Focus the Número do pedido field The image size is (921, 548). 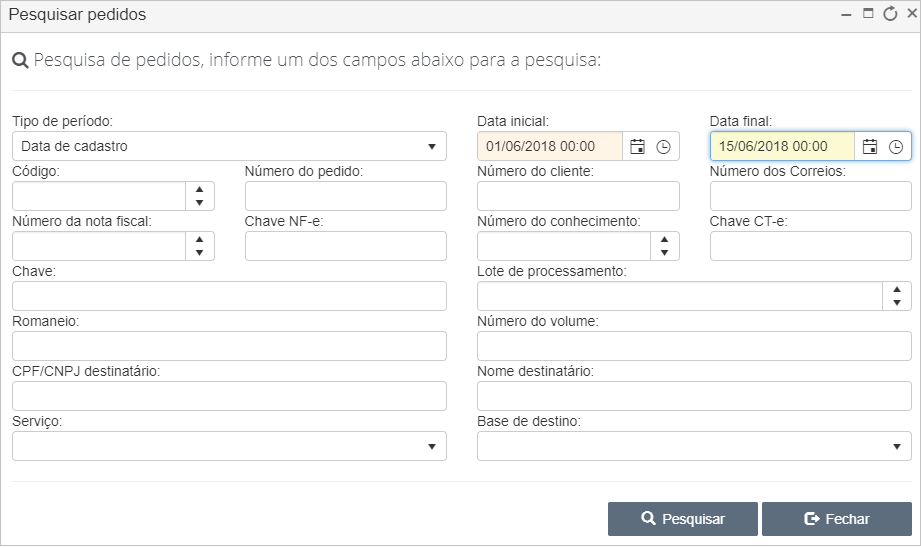pyautogui.click(x=346, y=196)
